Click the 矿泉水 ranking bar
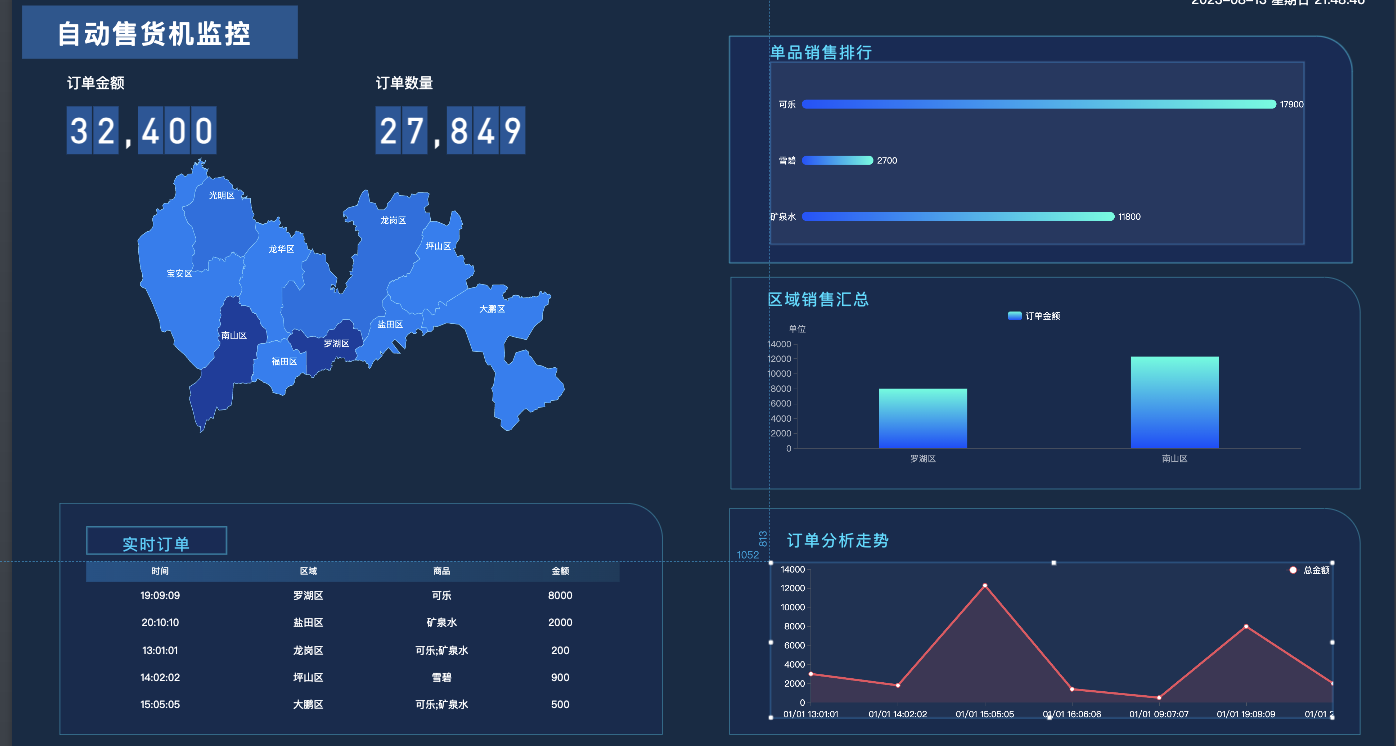Image resolution: width=1396 pixels, height=746 pixels. coord(958,217)
